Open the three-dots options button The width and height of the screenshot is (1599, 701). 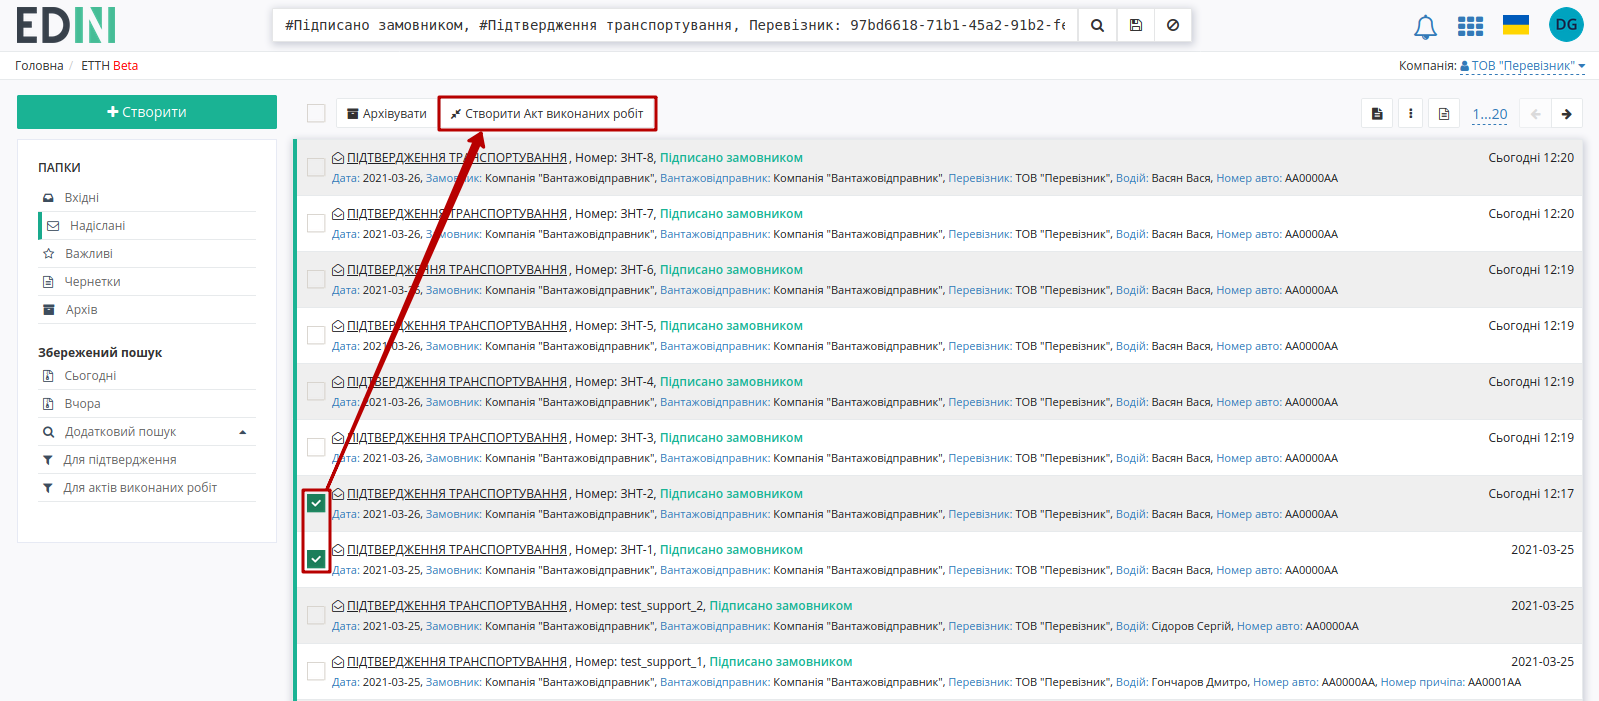pos(1410,114)
